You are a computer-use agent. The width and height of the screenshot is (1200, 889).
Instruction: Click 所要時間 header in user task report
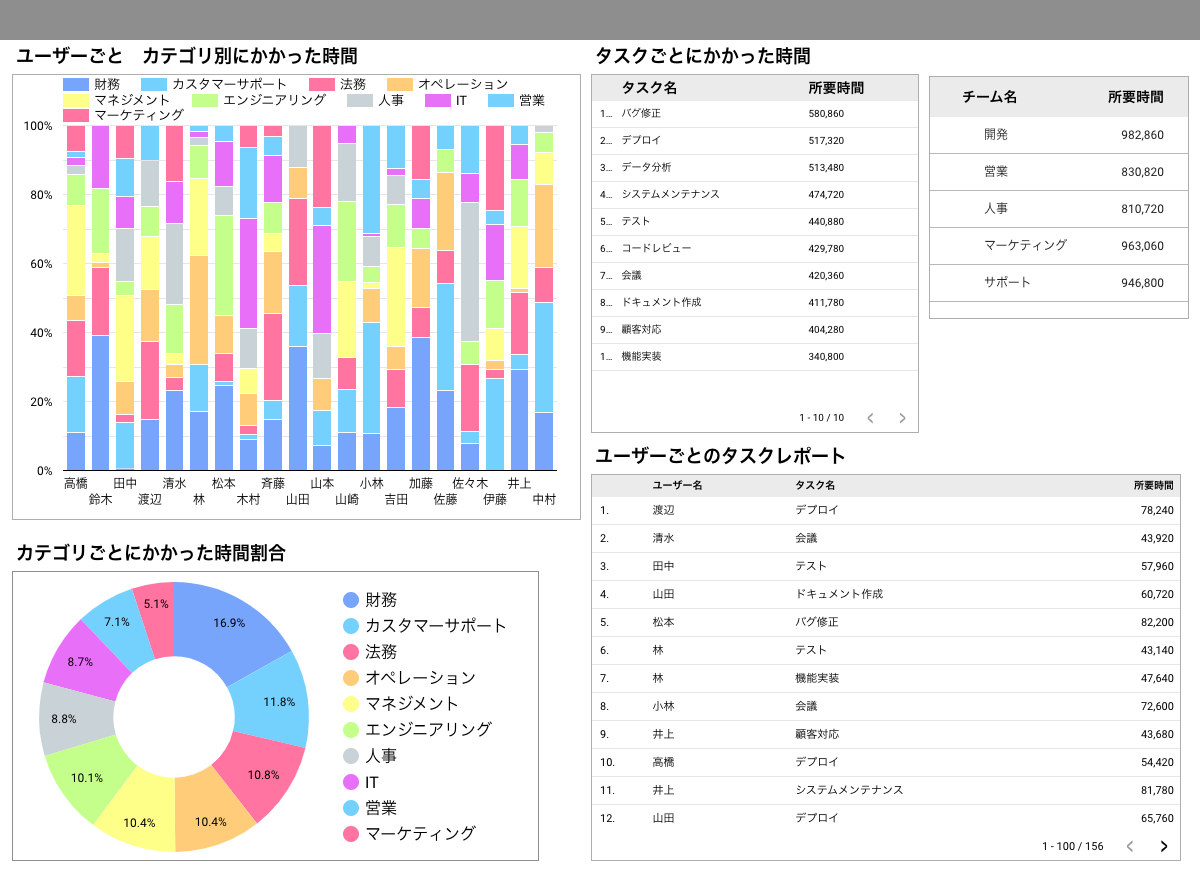coord(1153,485)
